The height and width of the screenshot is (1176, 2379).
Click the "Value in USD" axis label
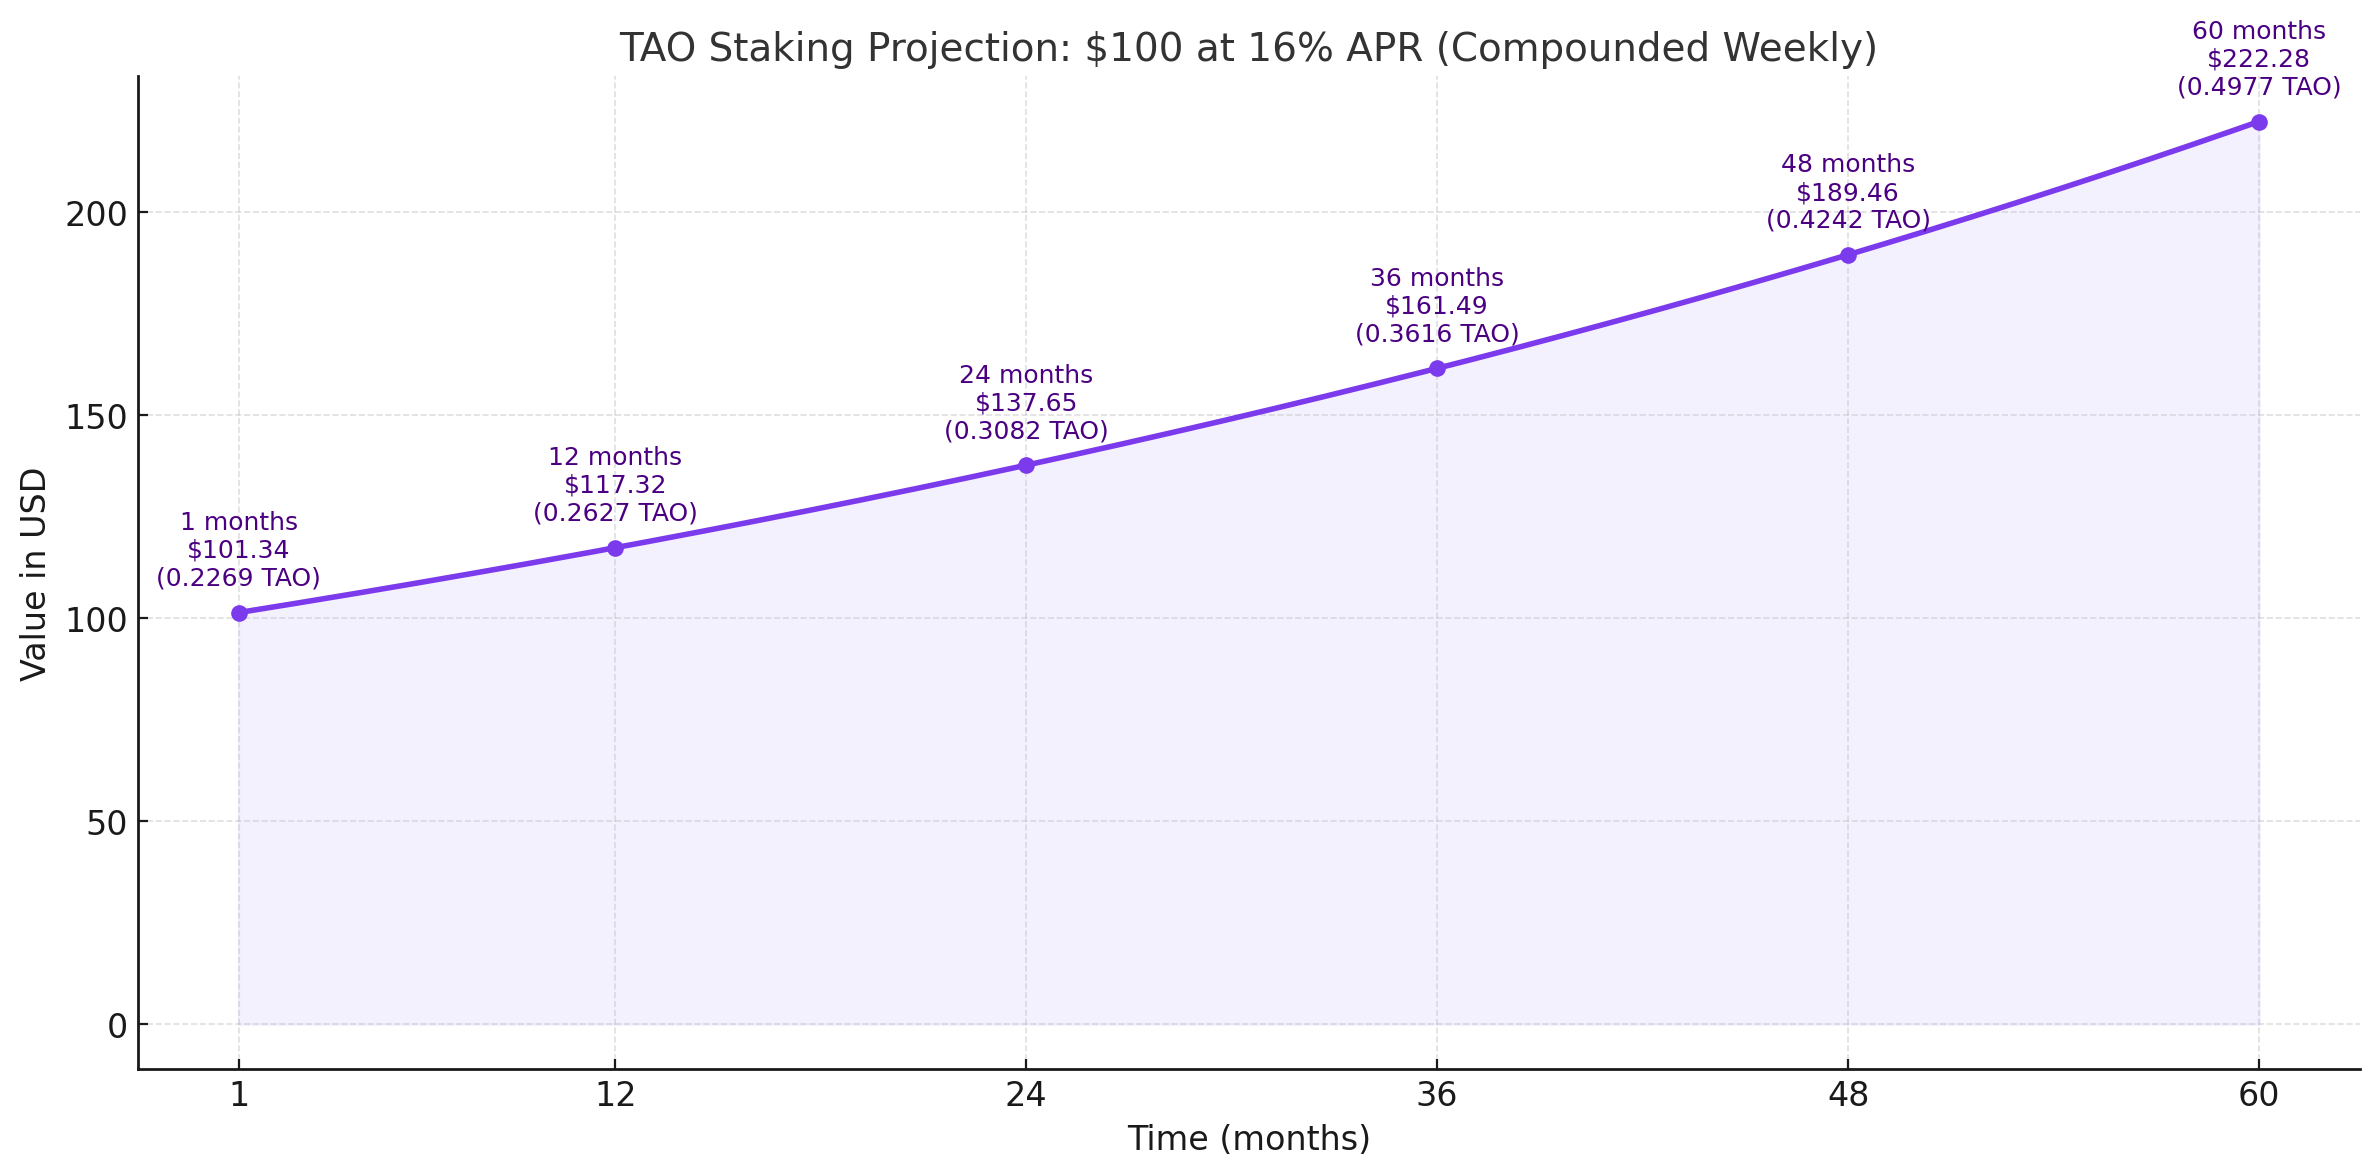34,574
